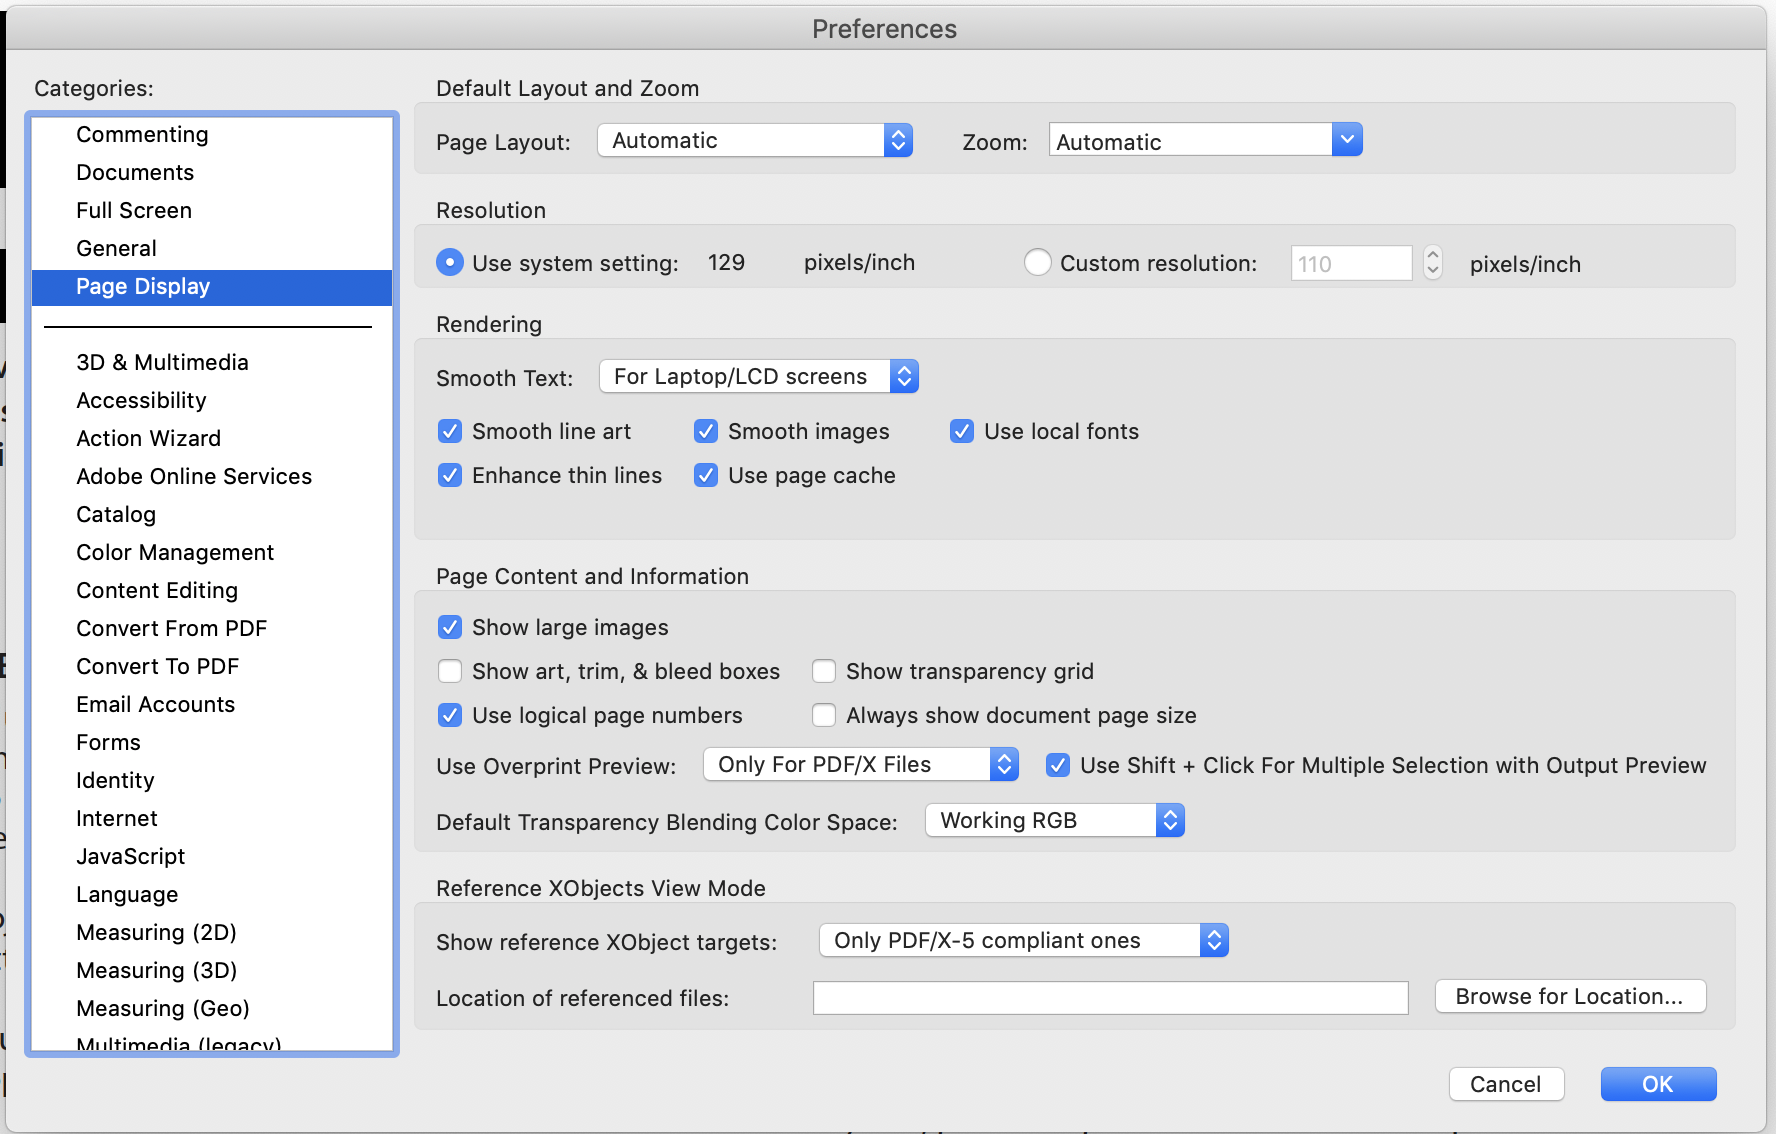This screenshot has height=1134, width=1776.
Task: Increase custom resolution using the stepper
Action: click(x=1432, y=256)
